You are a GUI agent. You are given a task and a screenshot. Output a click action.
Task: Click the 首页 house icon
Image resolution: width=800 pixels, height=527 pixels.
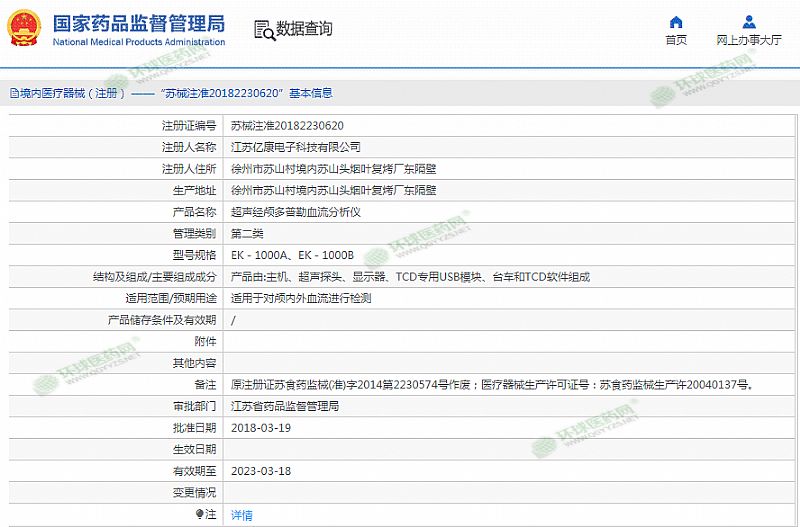coord(676,22)
